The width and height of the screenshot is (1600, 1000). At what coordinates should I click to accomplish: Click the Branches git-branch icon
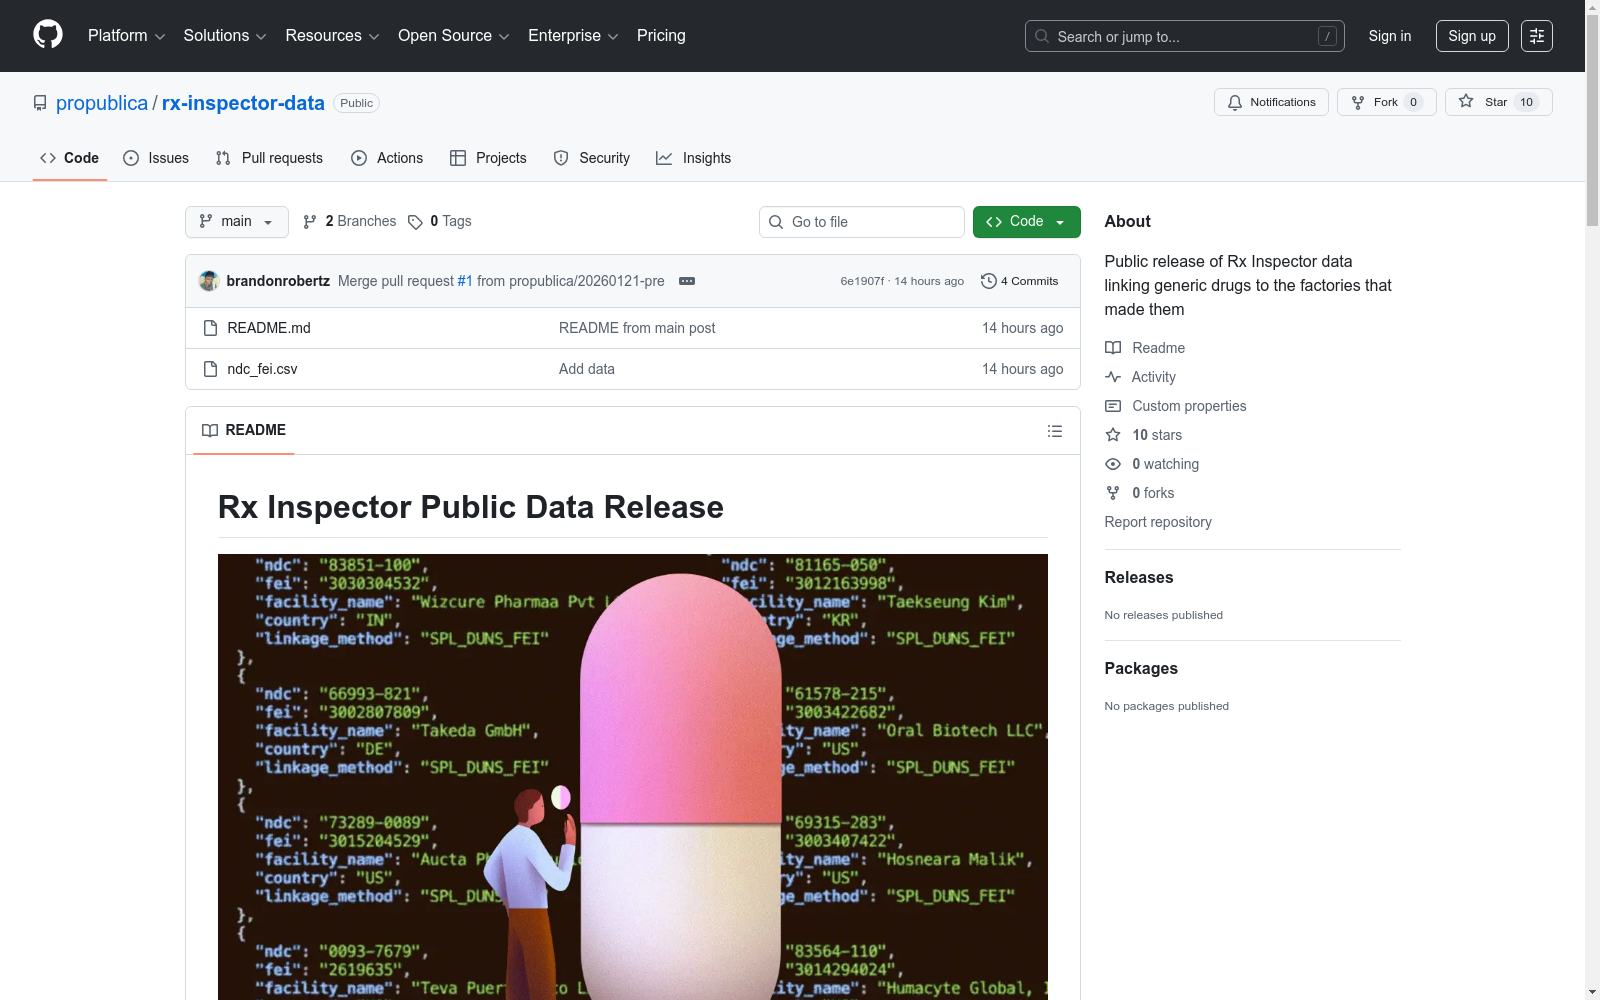point(310,222)
